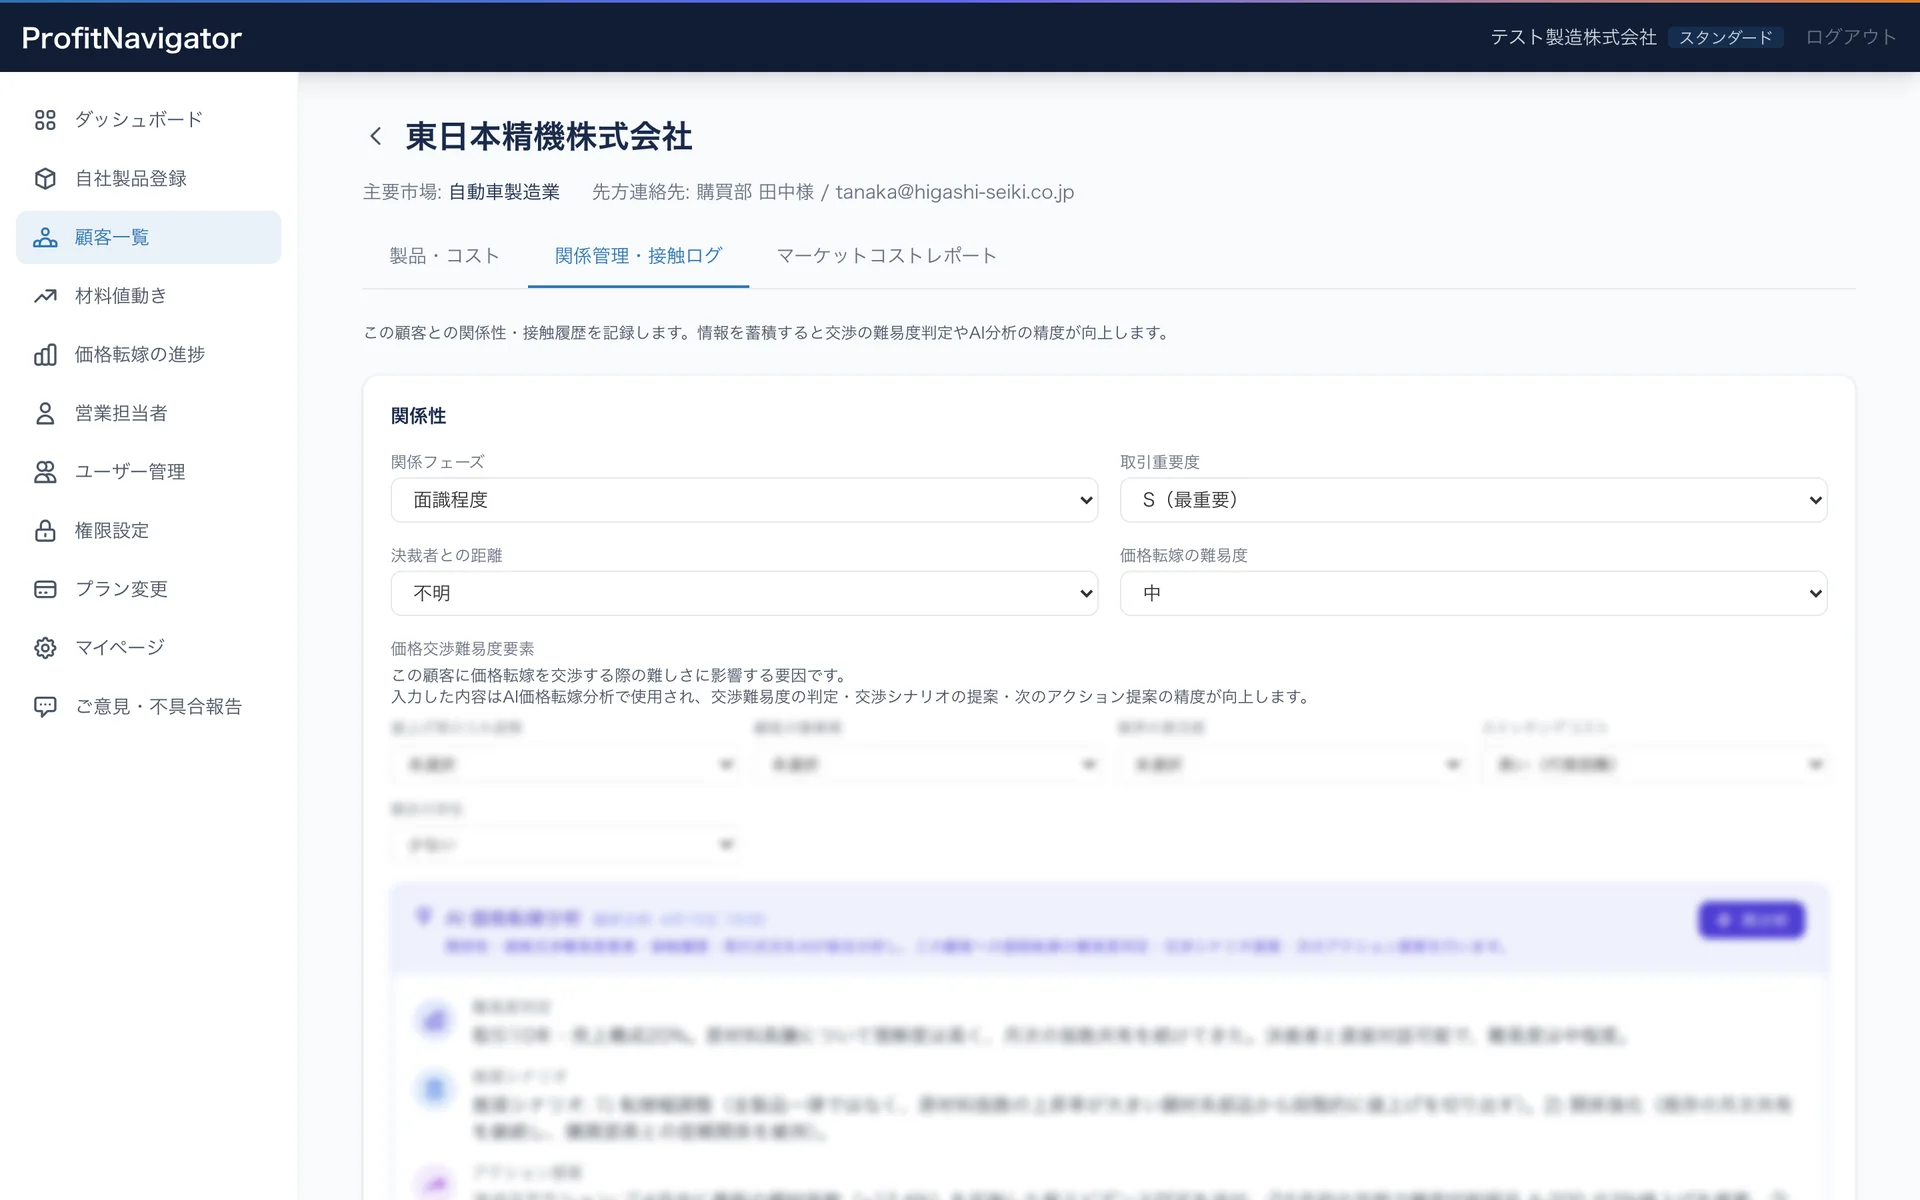Open マイページ menu item
1920x1200 pixels.
coord(149,648)
